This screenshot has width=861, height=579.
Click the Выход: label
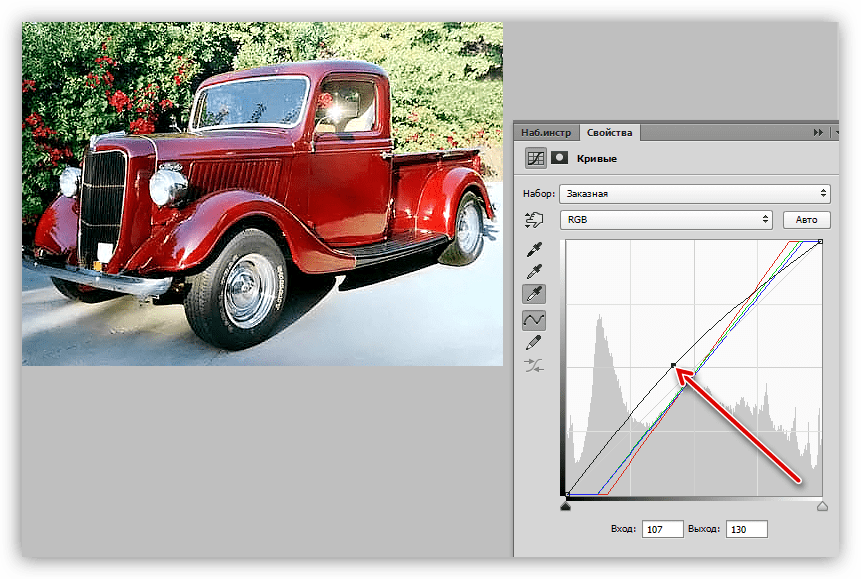[703, 528]
